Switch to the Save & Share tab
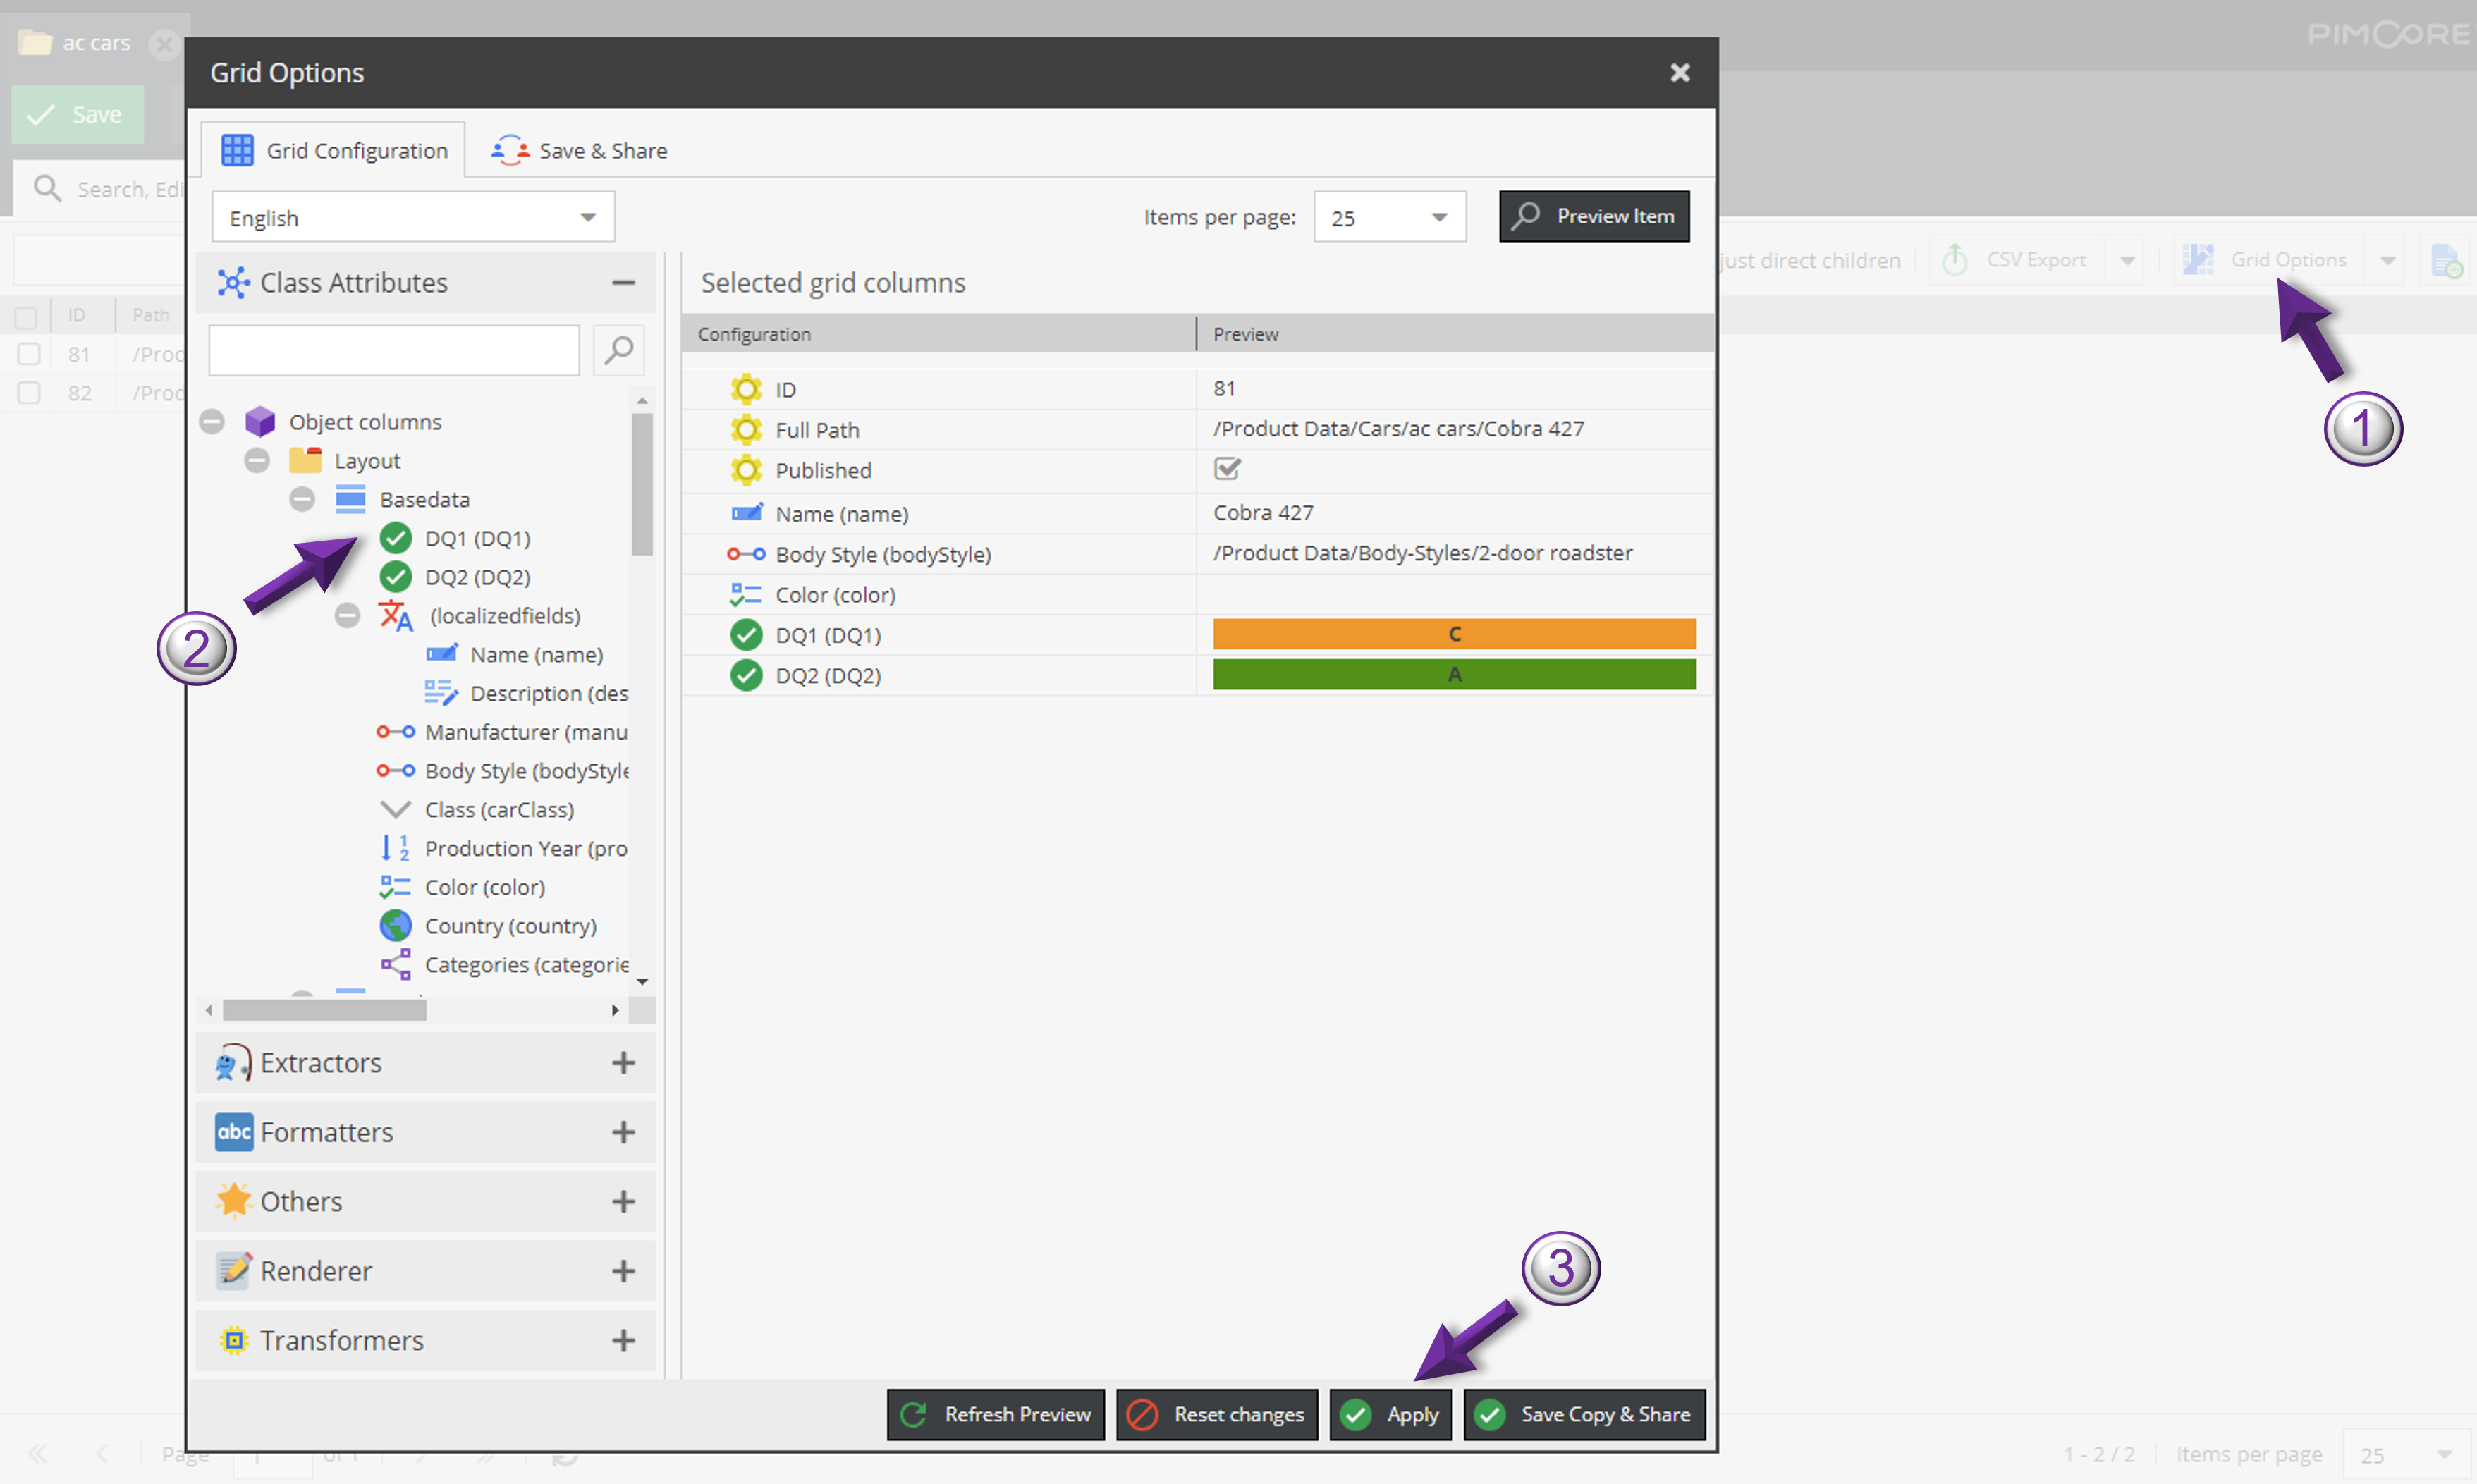Screen dimensions: 2477x1484 click(579, 150)
